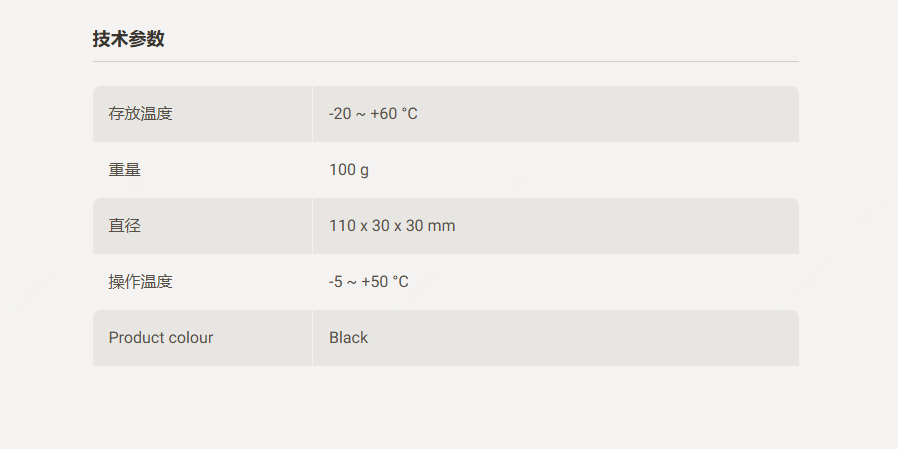The height and width of the screenshot is (449, 898).
Task: Select the 100 g weight value
Action: point(349,170)
